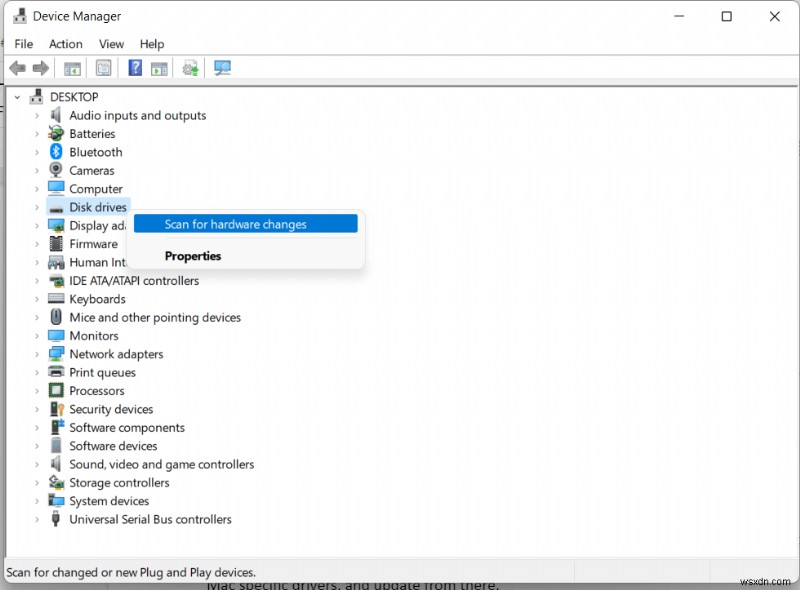Viewport: 800px width, 590px height.
Task: Select the Software devices label
Action: [113, 446]
